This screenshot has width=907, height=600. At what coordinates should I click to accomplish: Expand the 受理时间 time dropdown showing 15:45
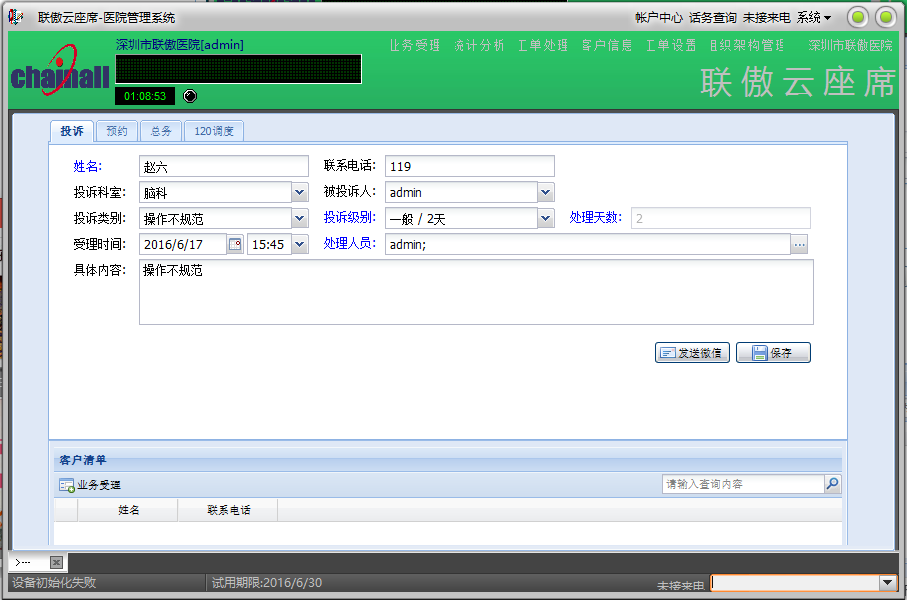[299, 244]
